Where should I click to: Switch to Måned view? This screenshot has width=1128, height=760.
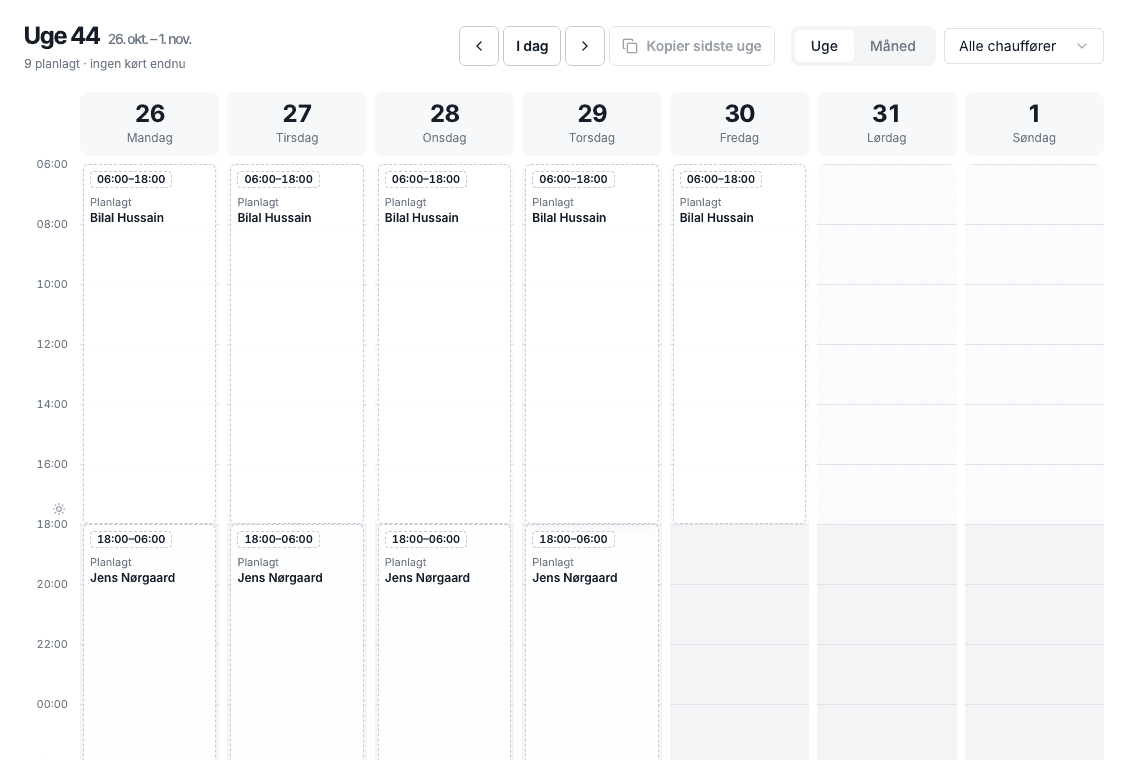point(893,46)
